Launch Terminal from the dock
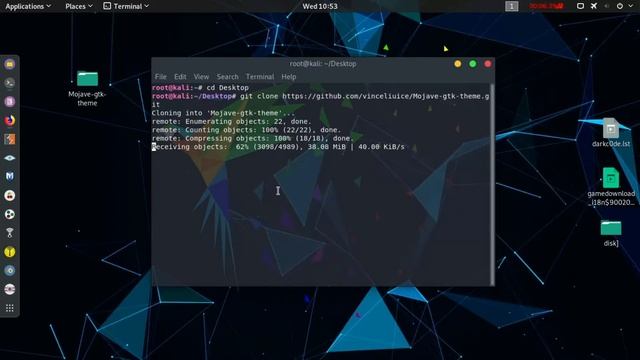The width and height of the screenshot is (640, 360). 10,83
